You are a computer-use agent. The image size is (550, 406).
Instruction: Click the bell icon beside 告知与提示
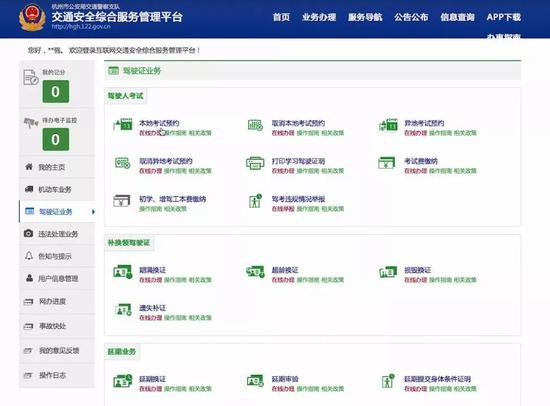(29, 256)
